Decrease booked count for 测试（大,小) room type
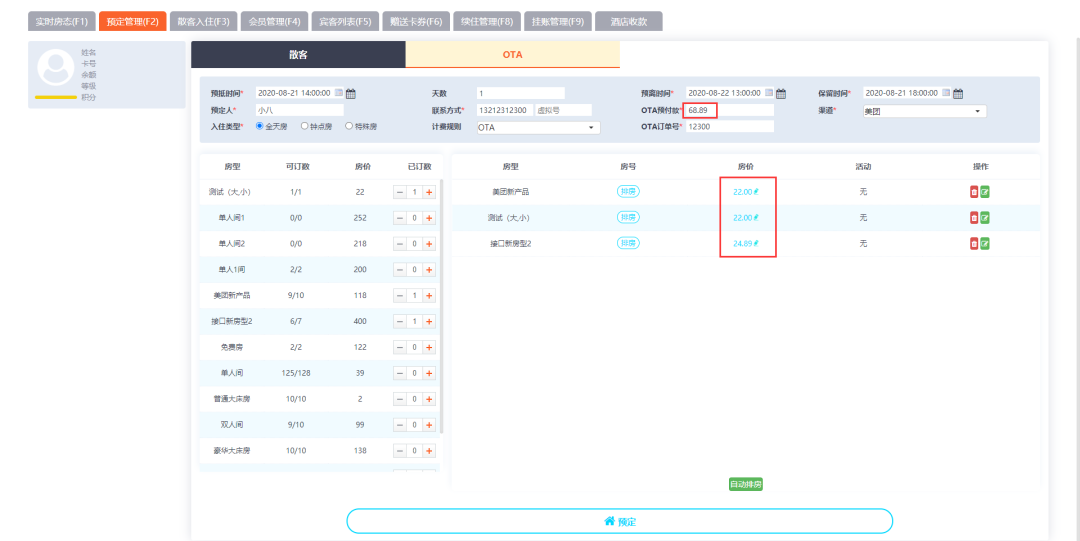Viewport: 1080px width, 541px height. [x=399, y=192]
